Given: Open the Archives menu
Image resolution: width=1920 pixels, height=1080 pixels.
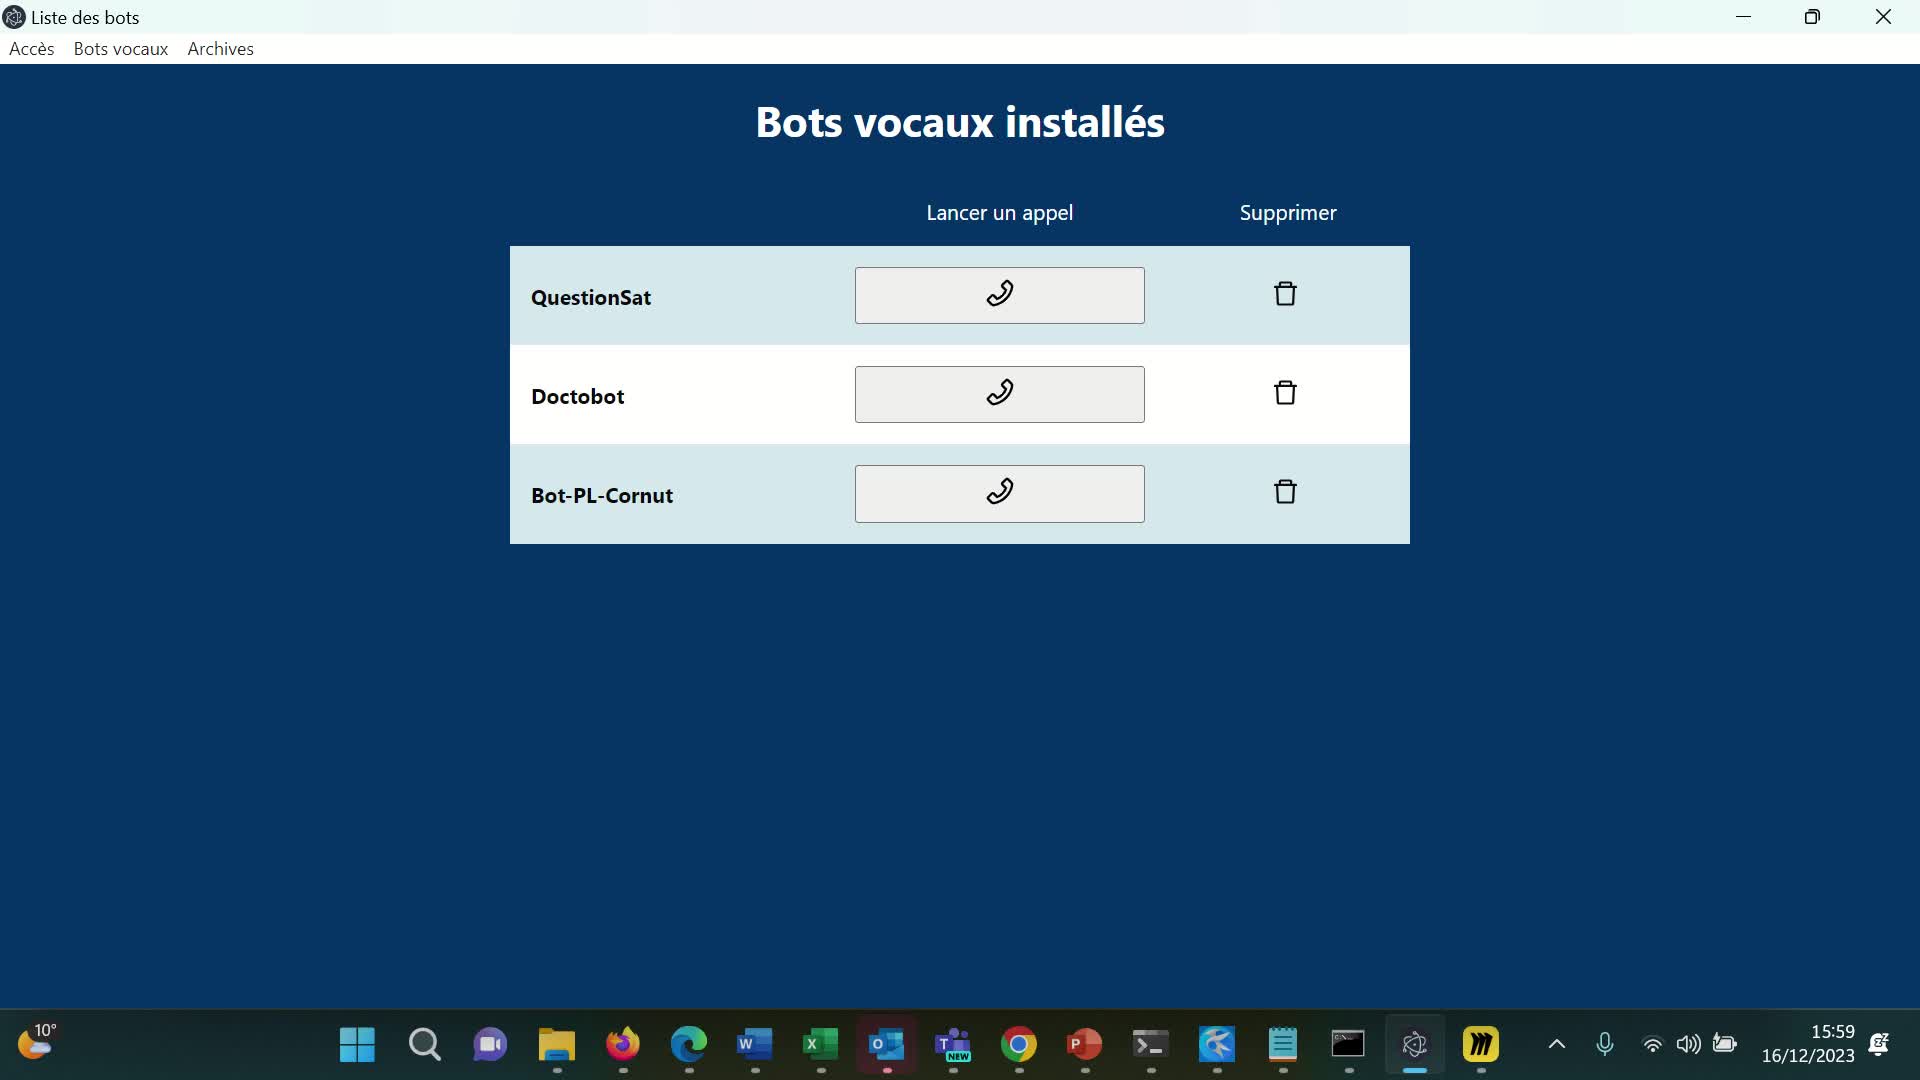Looking at the screenshot, I should [x=220, y=49].
